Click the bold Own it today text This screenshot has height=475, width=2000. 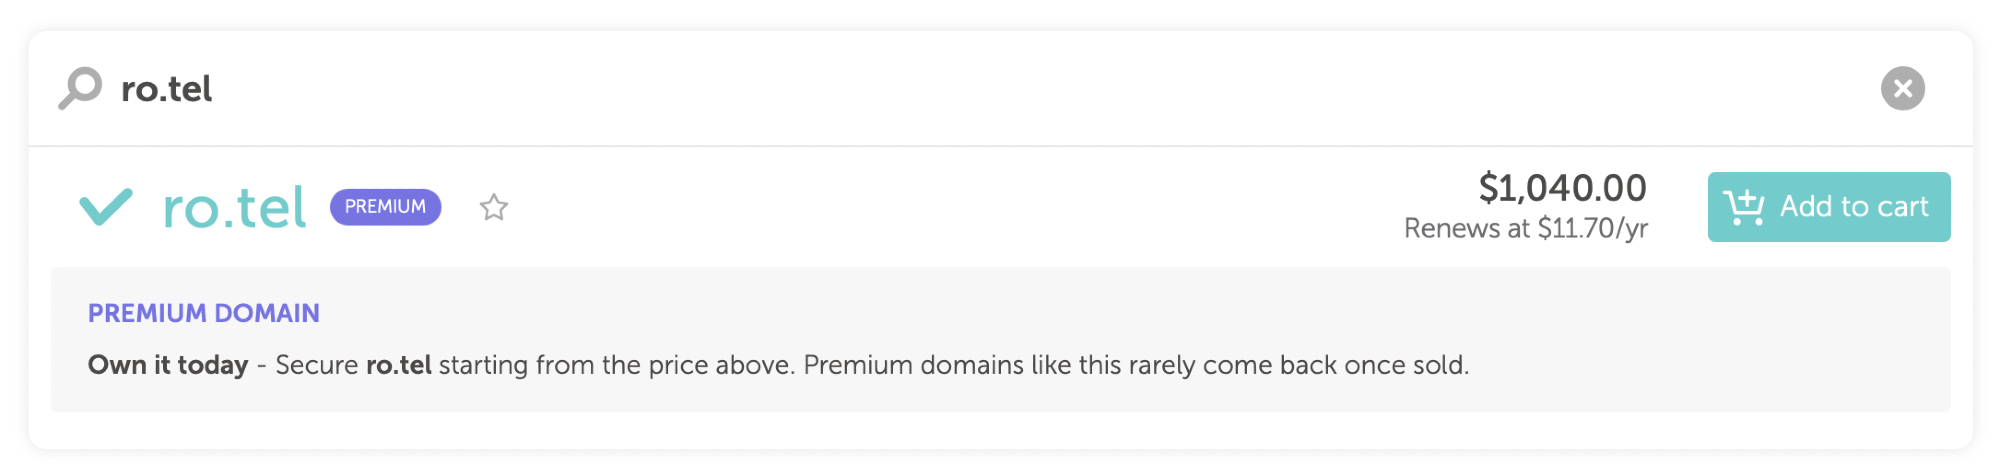coord(168,365)
